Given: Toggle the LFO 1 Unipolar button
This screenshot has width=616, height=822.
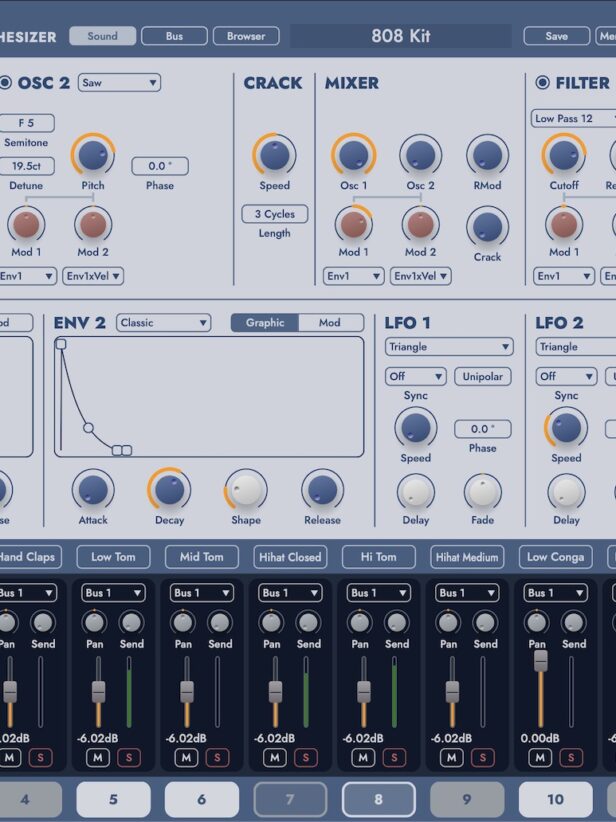Looking at the screenshot, I should [x=483, y=376].
